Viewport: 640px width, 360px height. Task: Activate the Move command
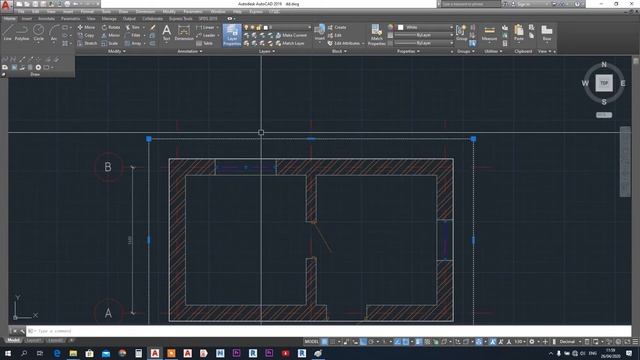(x=86, y=27)
